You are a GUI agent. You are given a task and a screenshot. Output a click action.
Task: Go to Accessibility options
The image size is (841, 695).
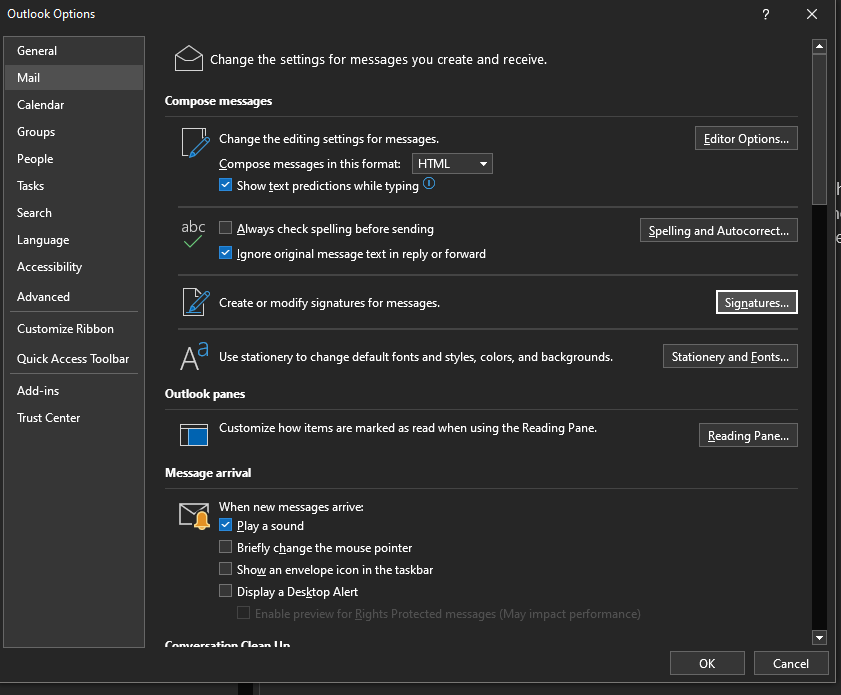click(x=74, y=267)
